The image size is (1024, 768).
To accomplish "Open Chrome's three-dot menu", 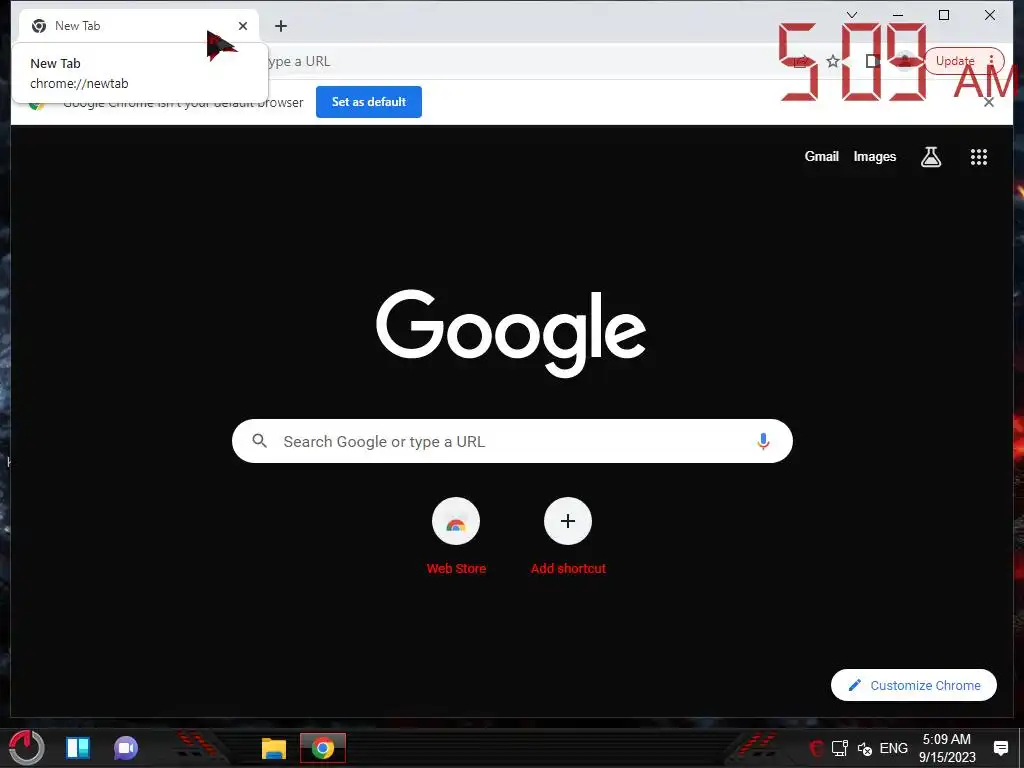I will tap(991, 61).
